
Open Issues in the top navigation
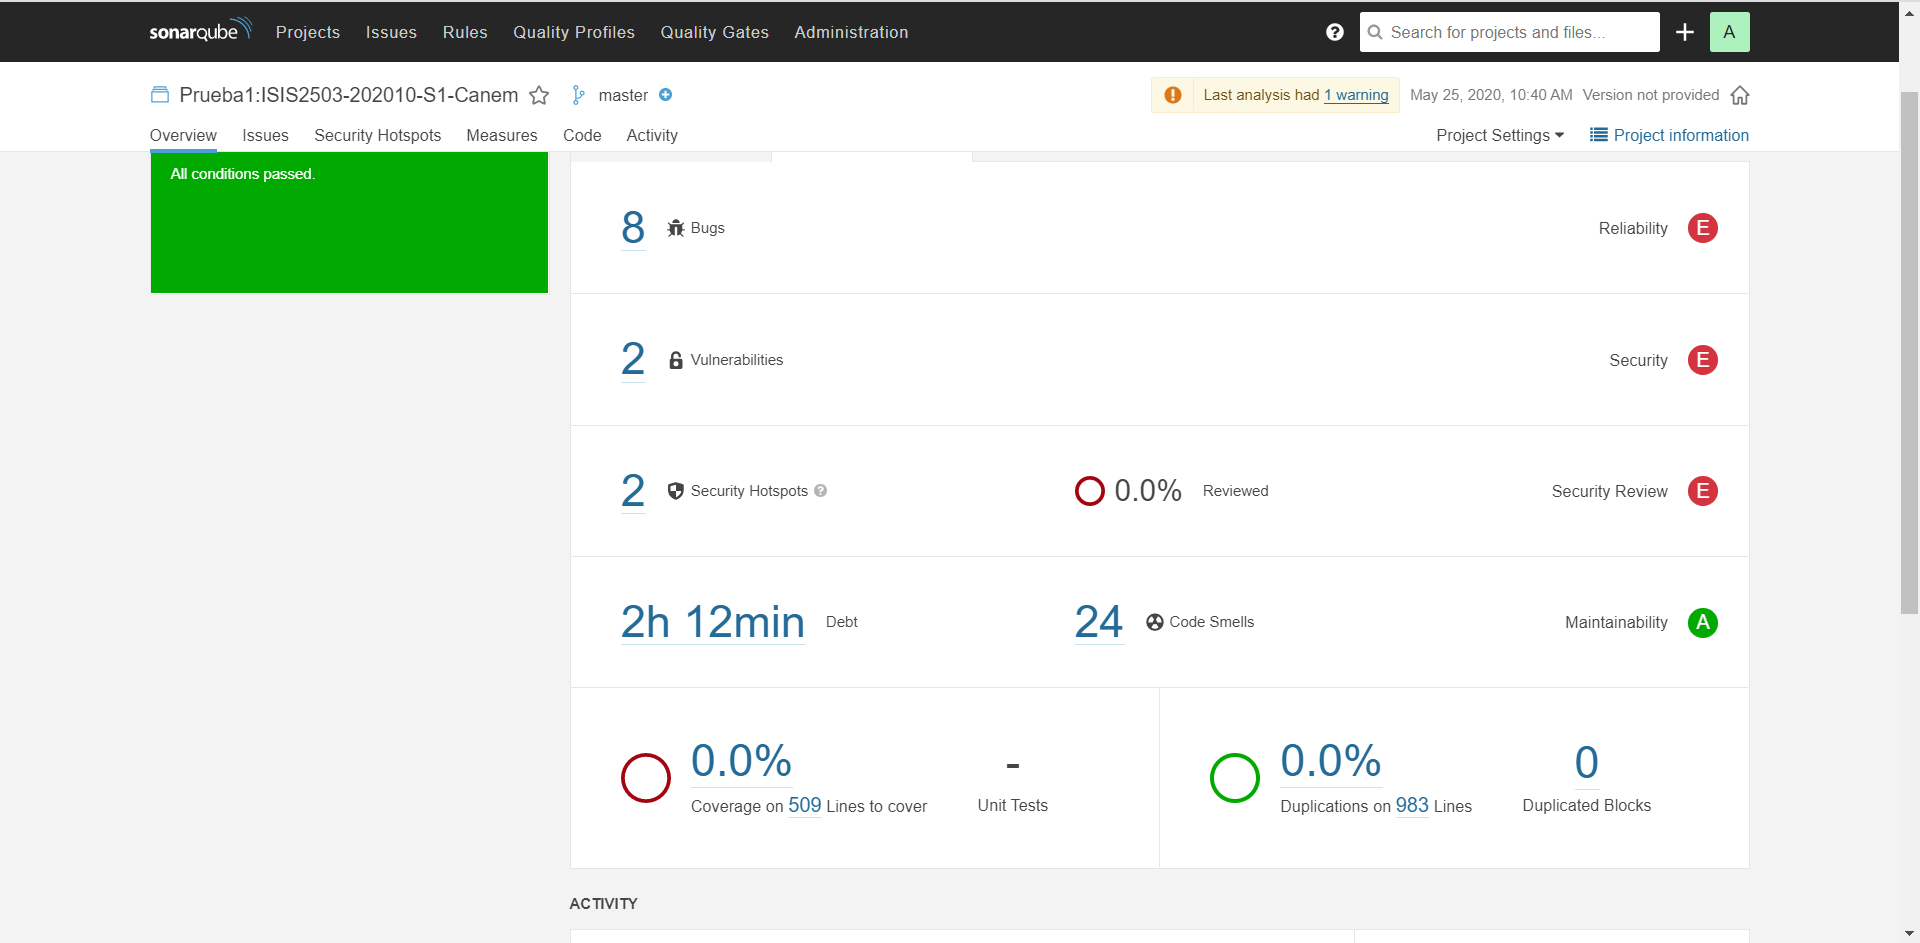tap(391, 32)
